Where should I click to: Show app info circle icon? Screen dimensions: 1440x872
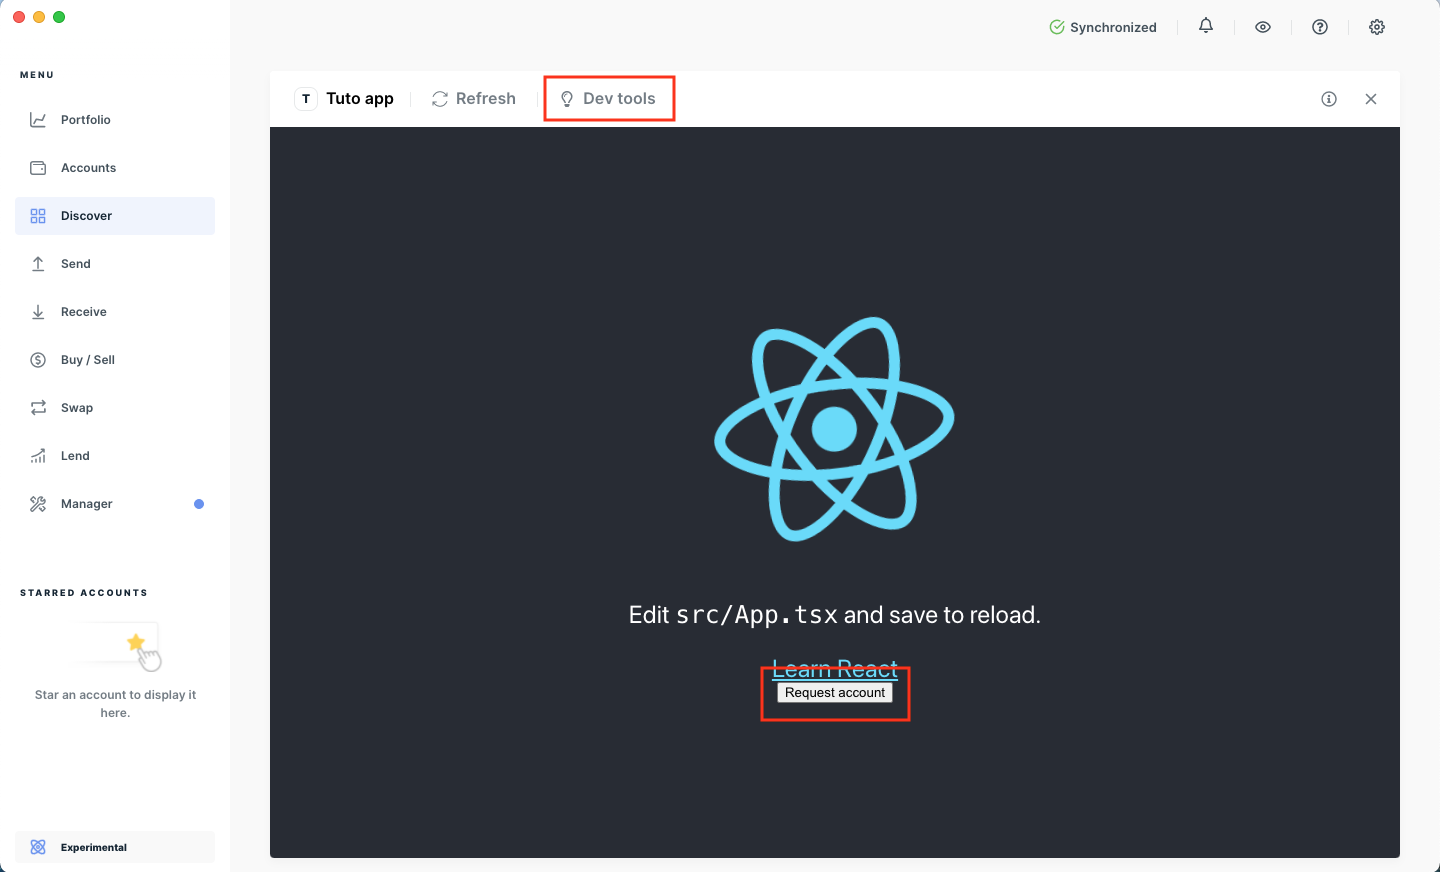point(1329,98)
